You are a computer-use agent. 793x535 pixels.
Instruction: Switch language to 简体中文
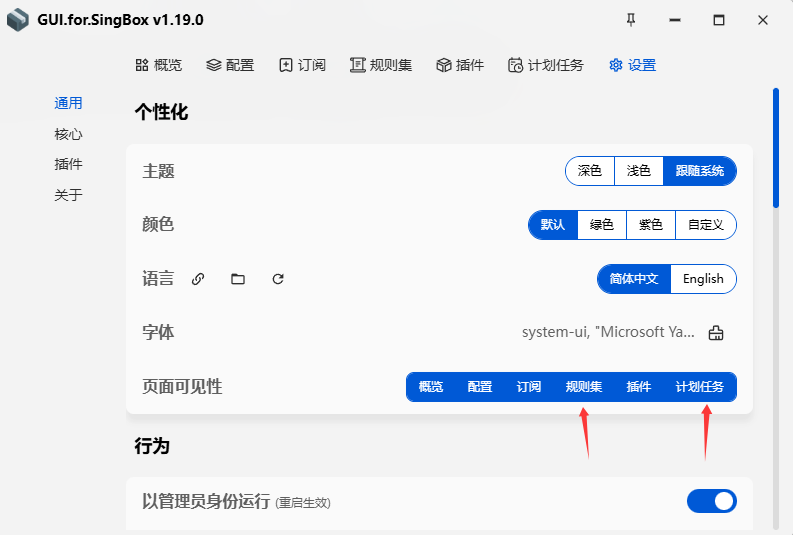[634, 279]
